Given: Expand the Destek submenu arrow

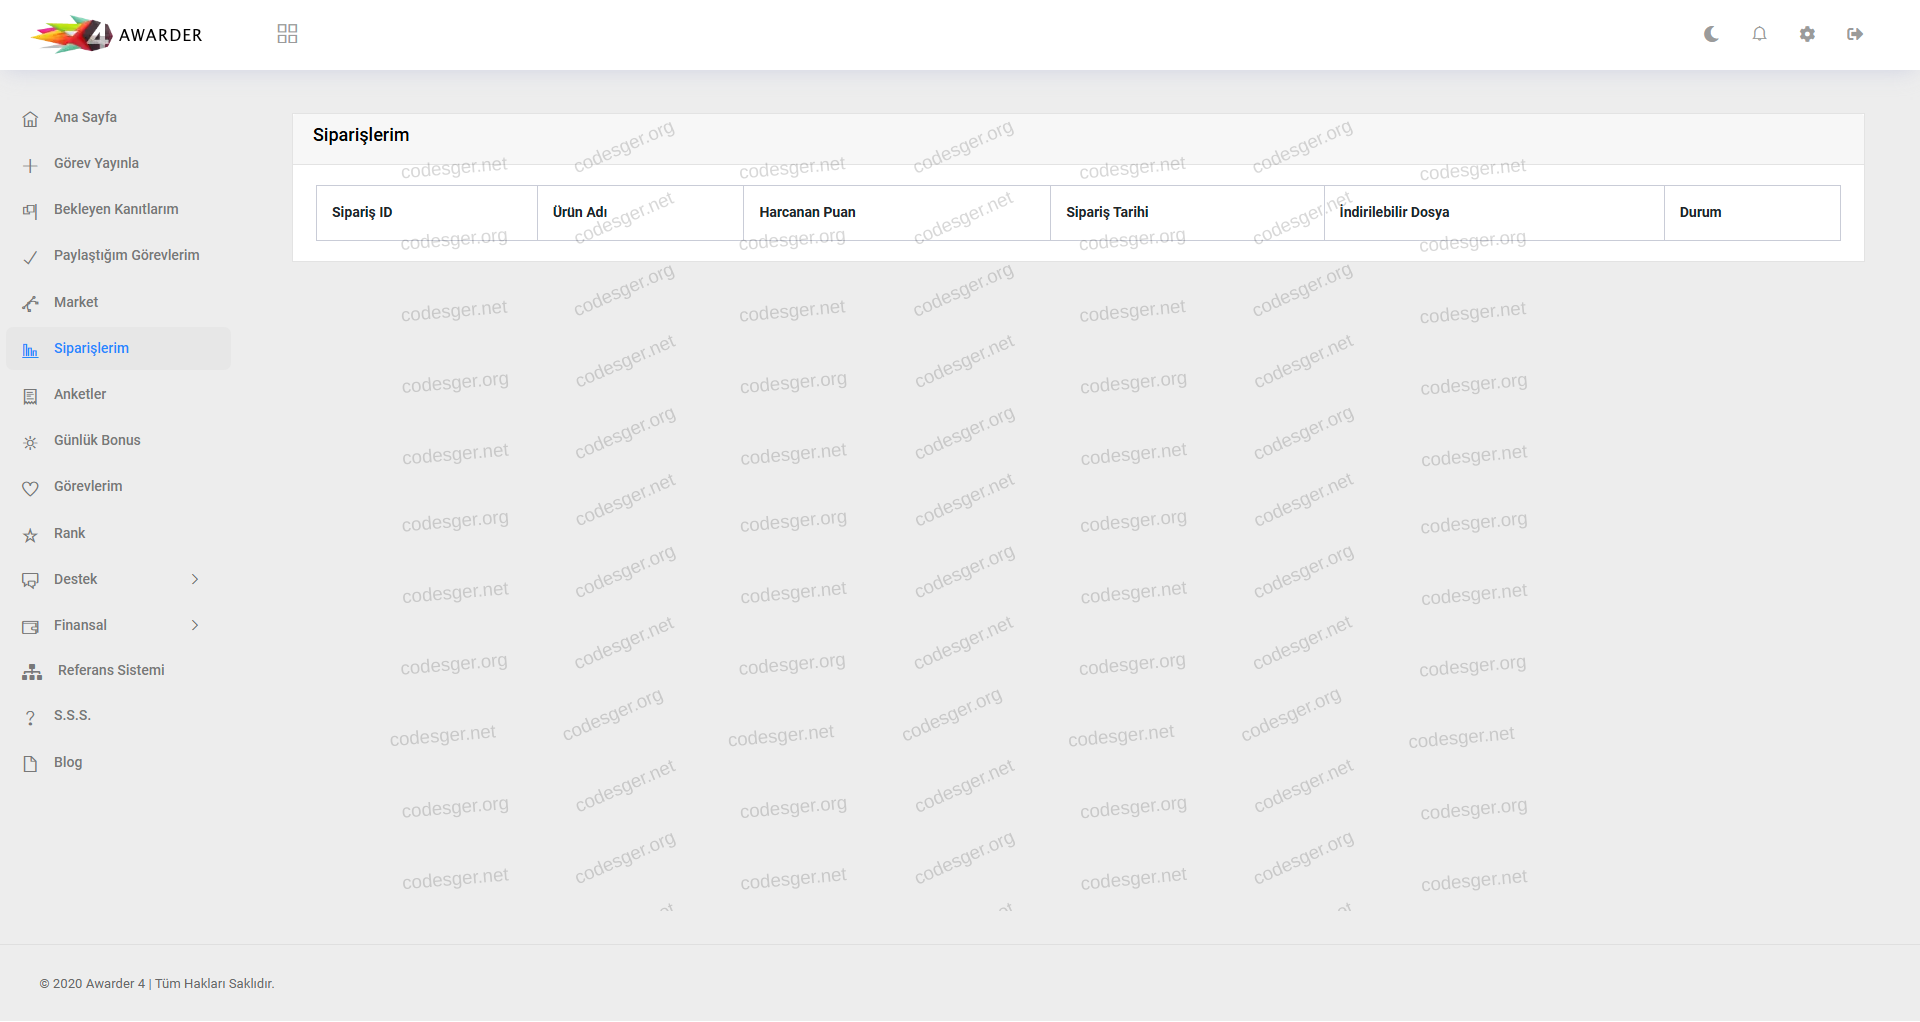Looking at the screenshot, I should pos(195,579).
